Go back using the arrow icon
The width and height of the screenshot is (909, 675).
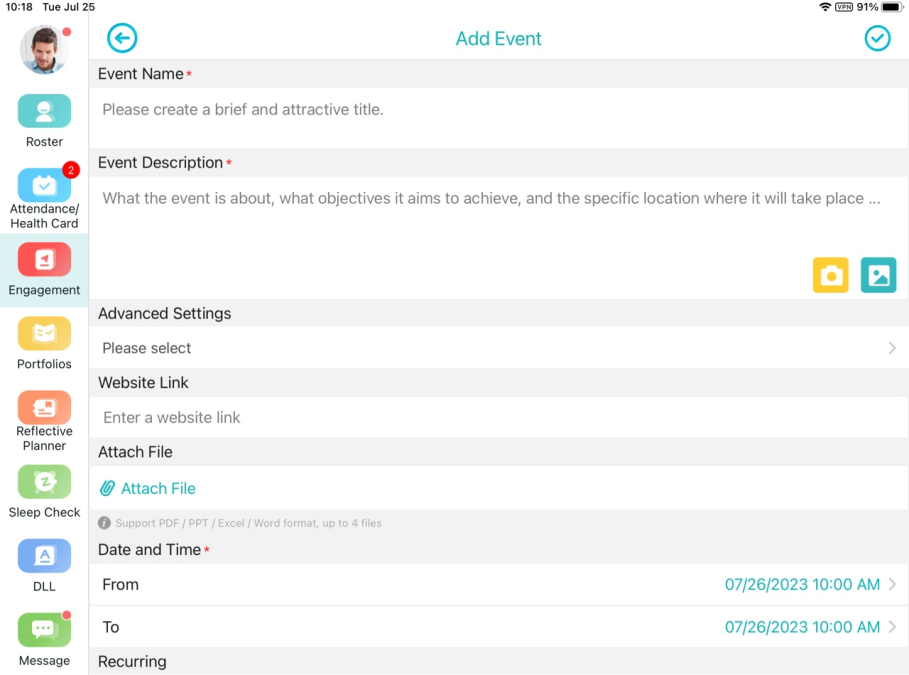pyautogui.click(x=122, y=38)
